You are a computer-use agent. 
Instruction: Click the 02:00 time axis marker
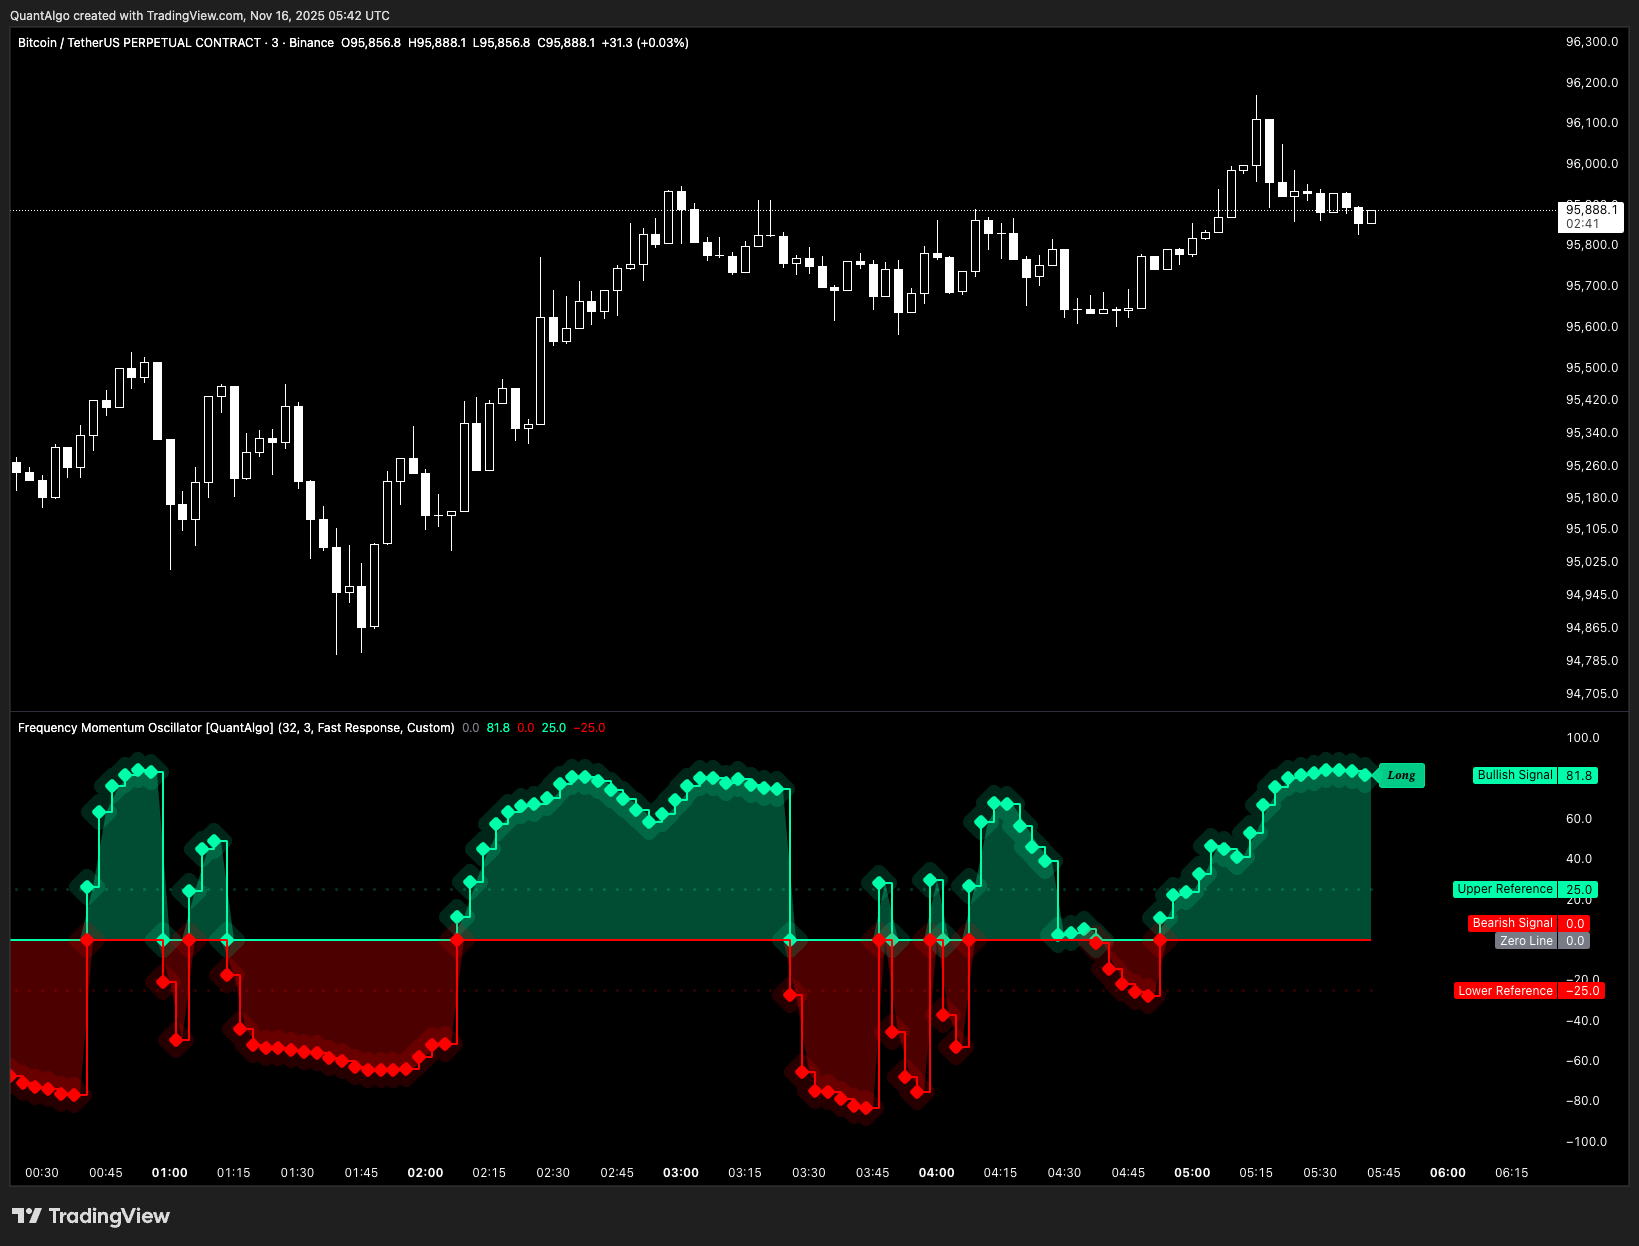(x=426, y=1173)
